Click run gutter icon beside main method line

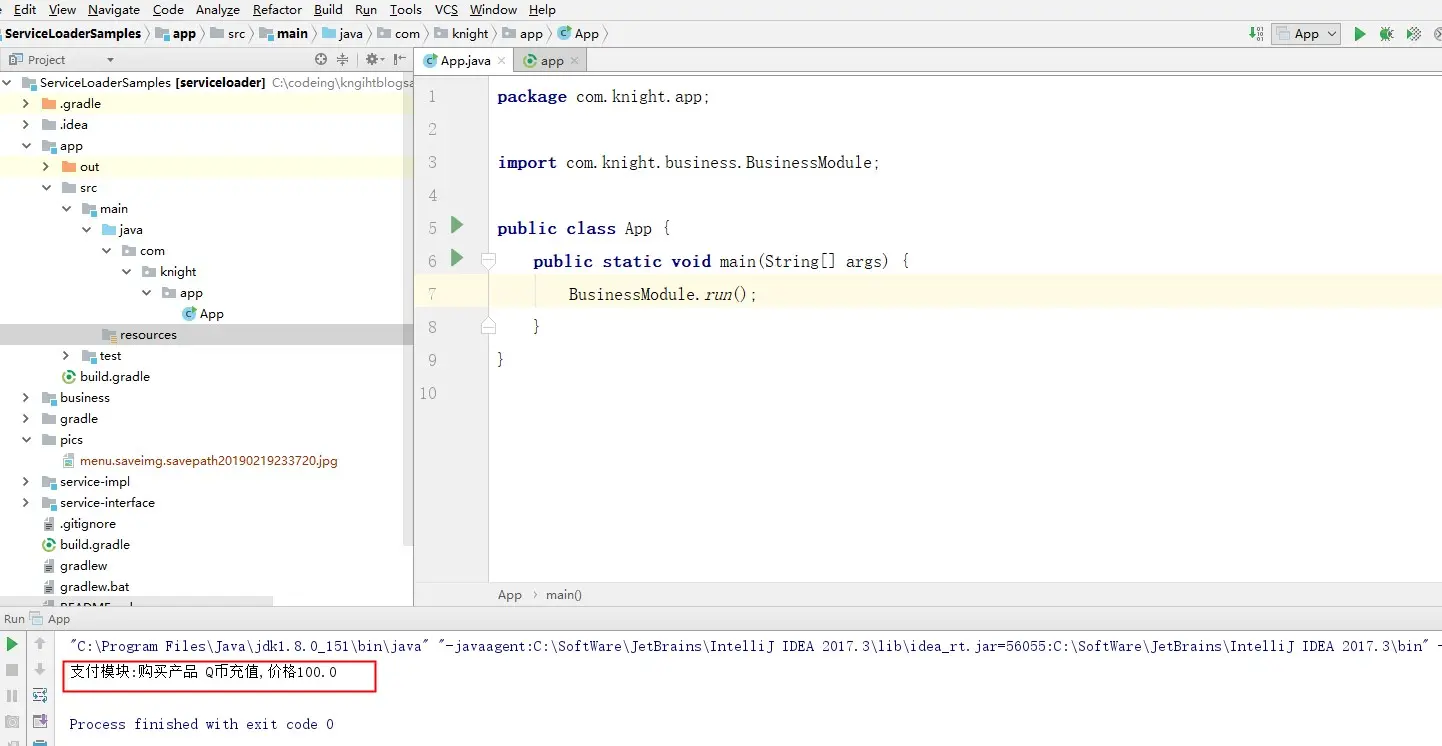(x=457, y=258)
